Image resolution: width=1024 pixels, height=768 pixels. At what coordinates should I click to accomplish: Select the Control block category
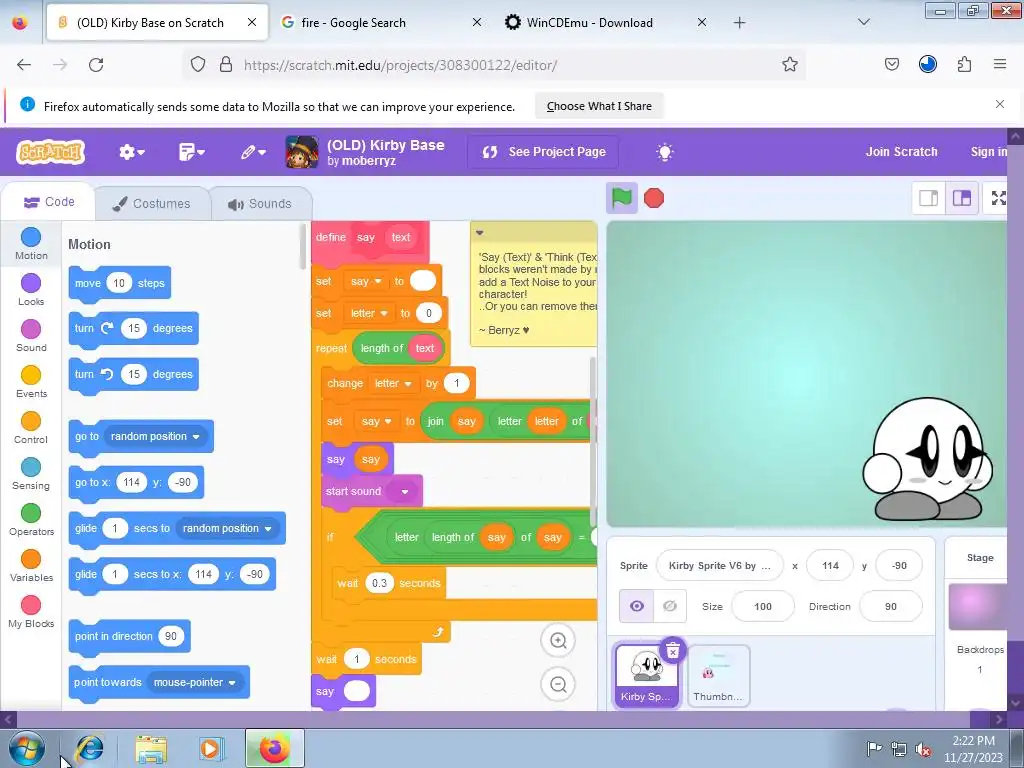coord(31,428)
